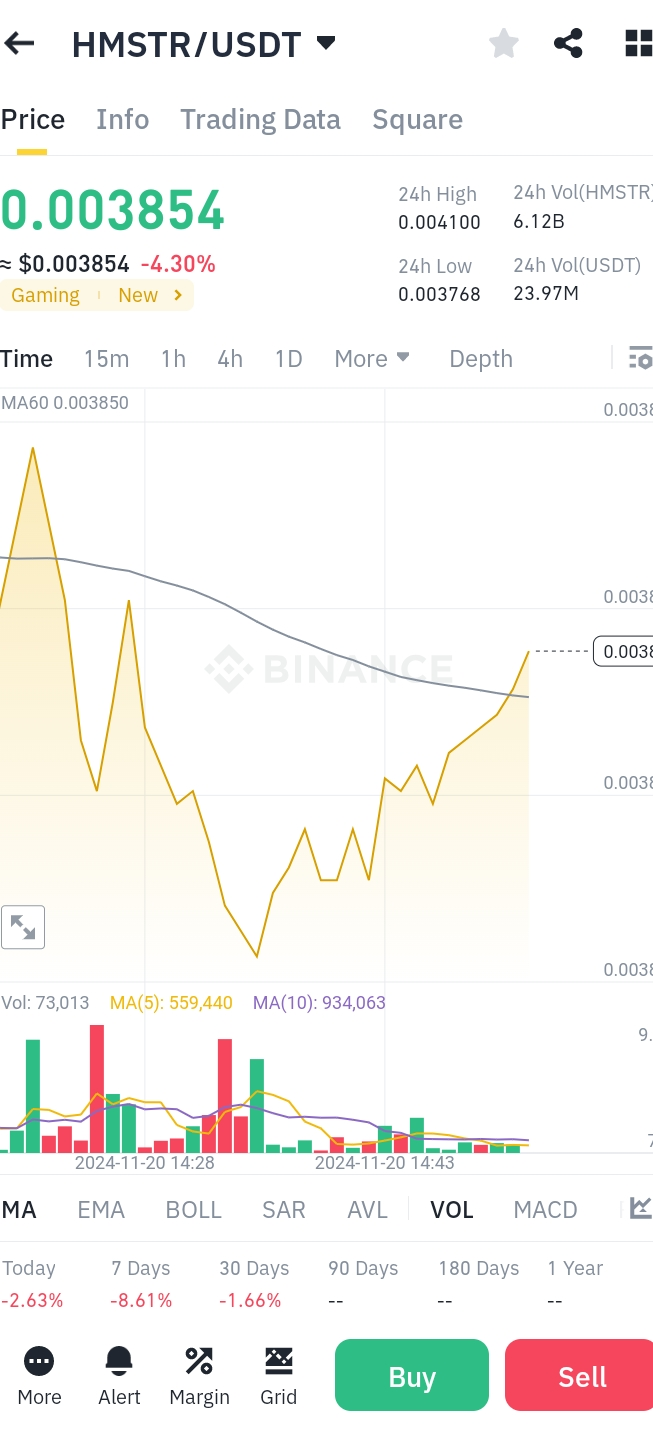The image size is (653, 1452).
Task: Open the HMSTR/USDT pair dropdown
Action: pos(325,43)
